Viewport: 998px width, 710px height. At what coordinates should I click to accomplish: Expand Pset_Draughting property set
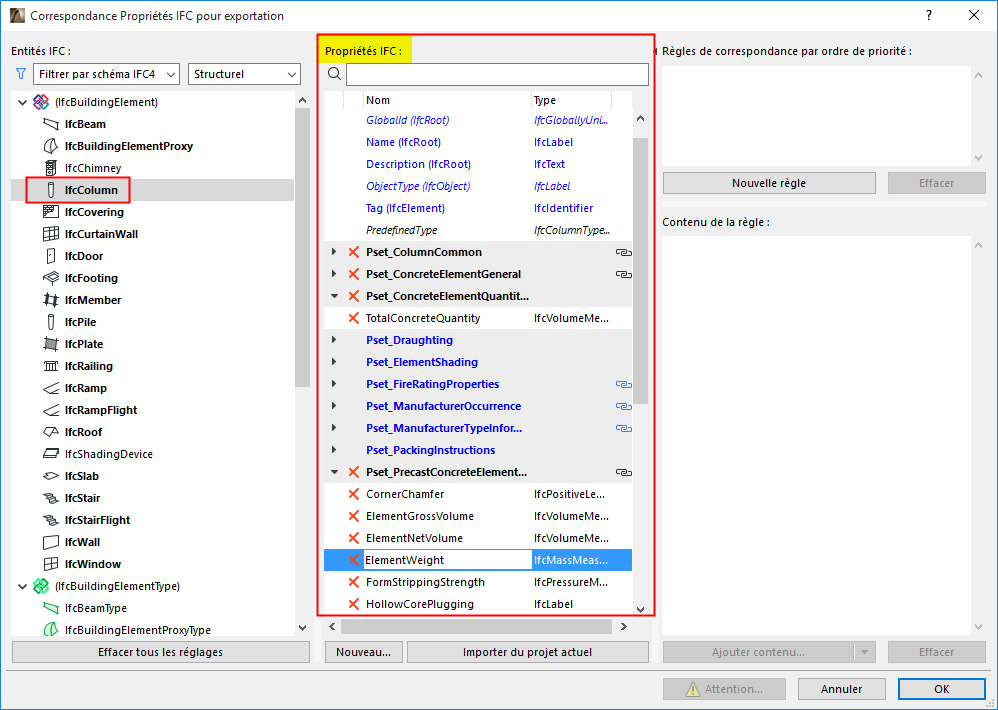click(x=334, y=340)
